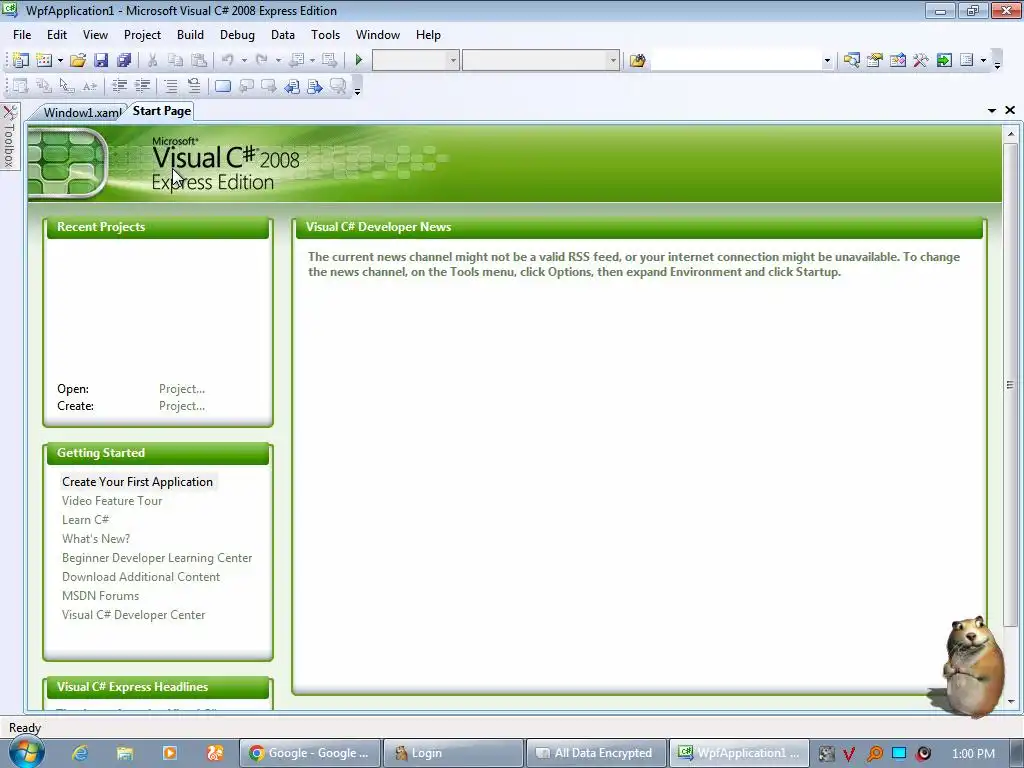Expand the Navigate Backward dropdown arrow
The height and width of the screenshot is (768, 1024).
click(x=312, y=60)
